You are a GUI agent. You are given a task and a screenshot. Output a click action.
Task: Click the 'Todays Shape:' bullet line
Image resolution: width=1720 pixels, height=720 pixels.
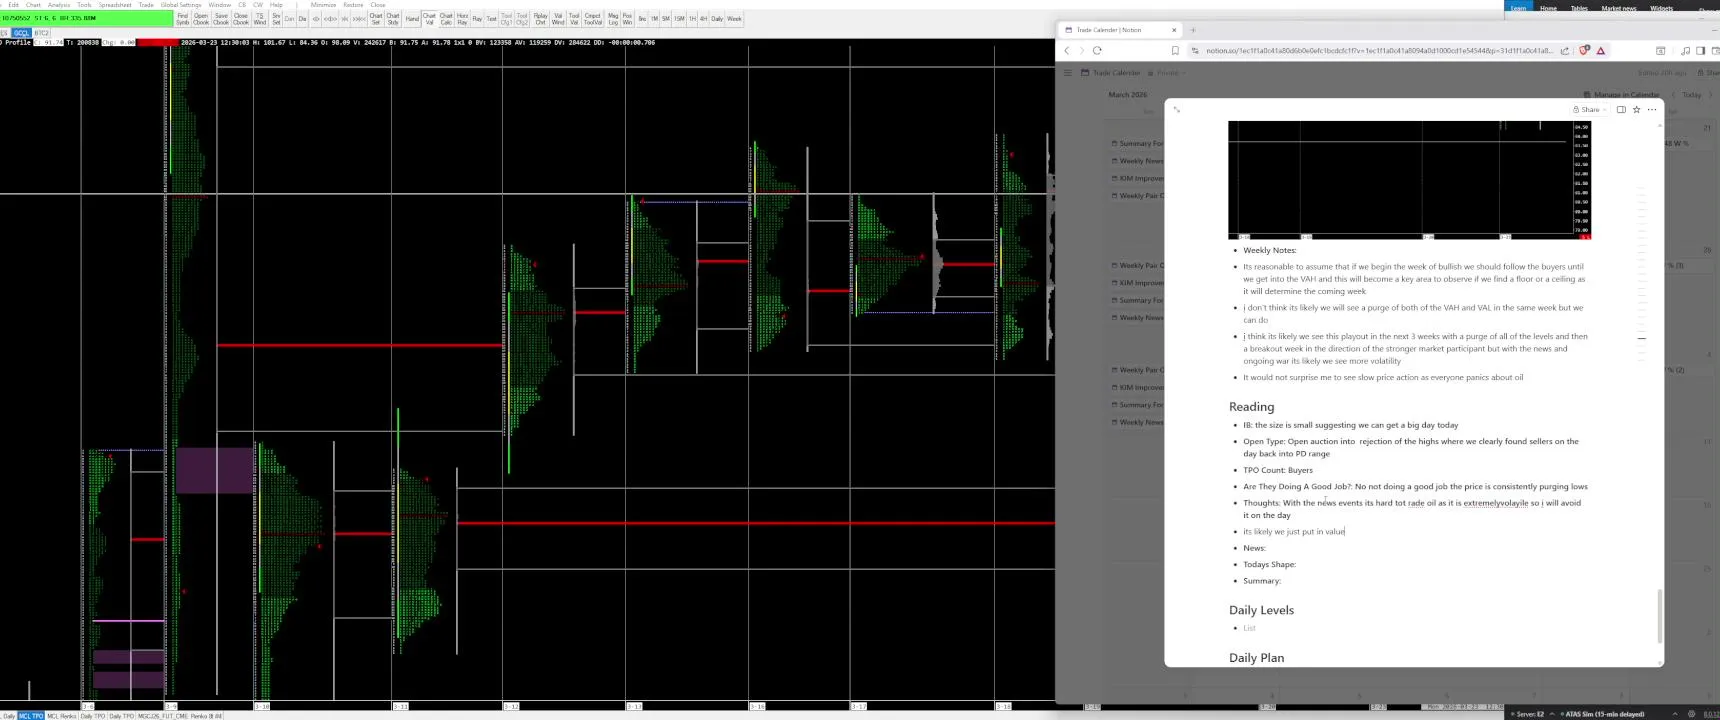[x=1270, y=564]
